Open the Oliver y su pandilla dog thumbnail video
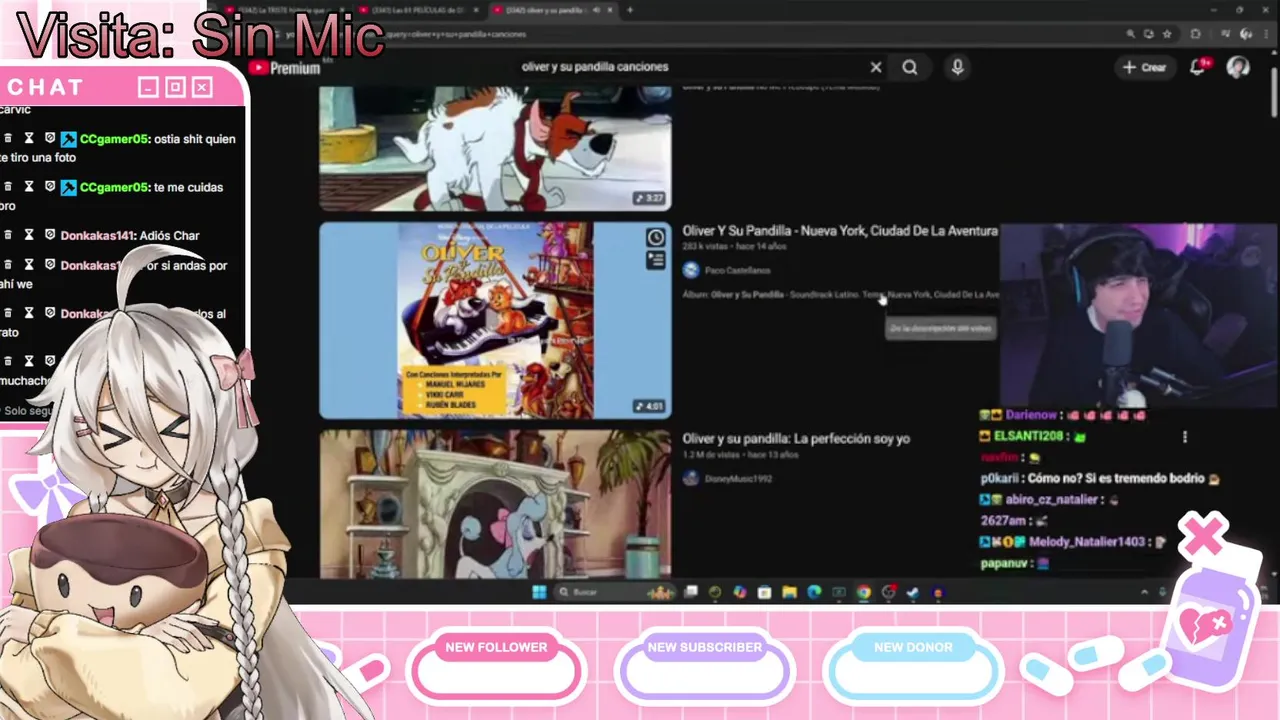Screen dimensions: 1280x720 tap(495, 147)
